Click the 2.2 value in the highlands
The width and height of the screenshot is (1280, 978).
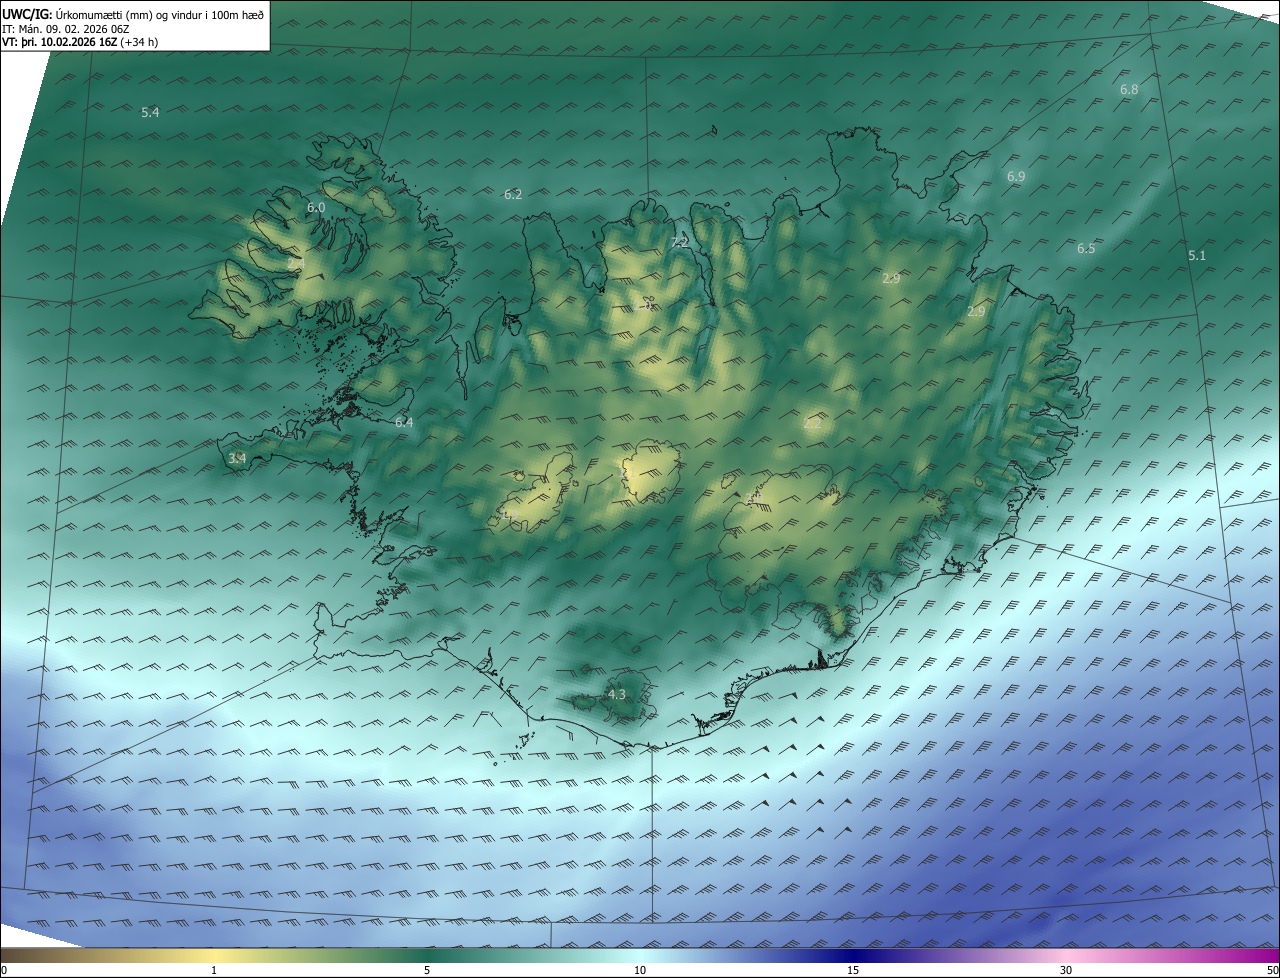[812, 424]
